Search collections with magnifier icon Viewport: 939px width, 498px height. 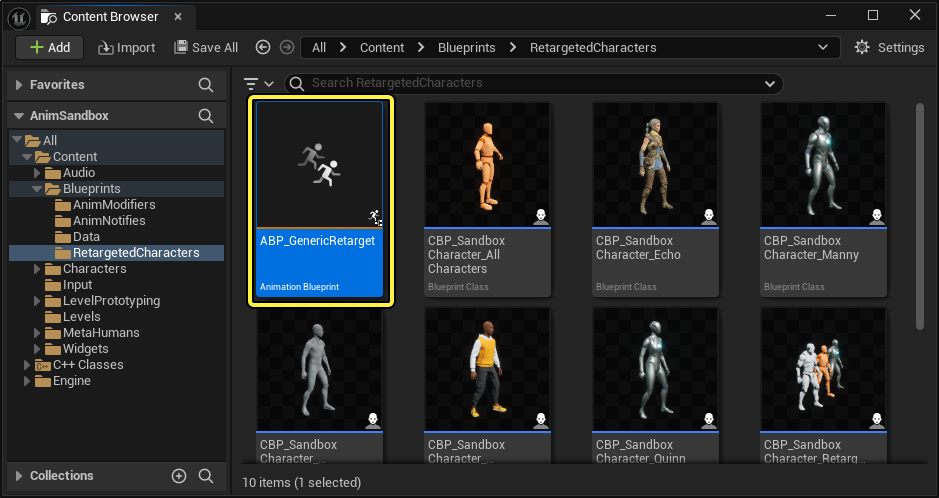coord(205,476)
